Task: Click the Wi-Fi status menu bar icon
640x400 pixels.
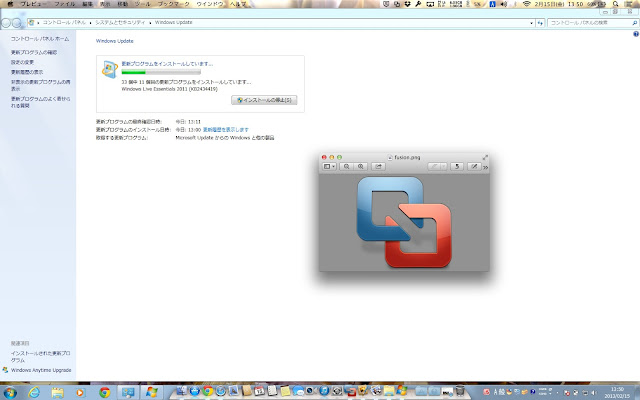Action: (527, 4)
